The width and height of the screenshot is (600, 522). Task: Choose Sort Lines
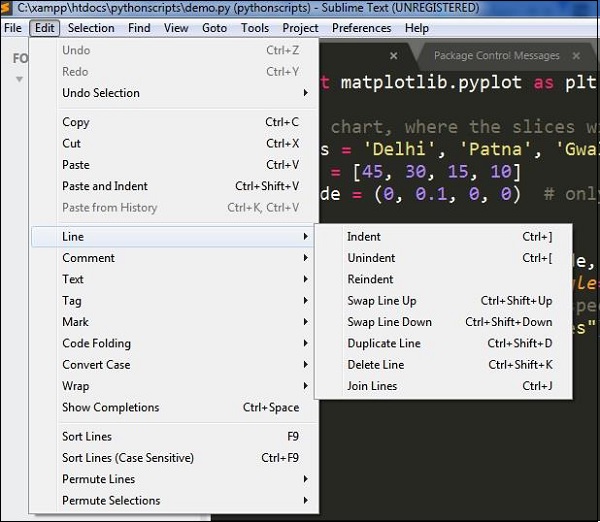174,436
